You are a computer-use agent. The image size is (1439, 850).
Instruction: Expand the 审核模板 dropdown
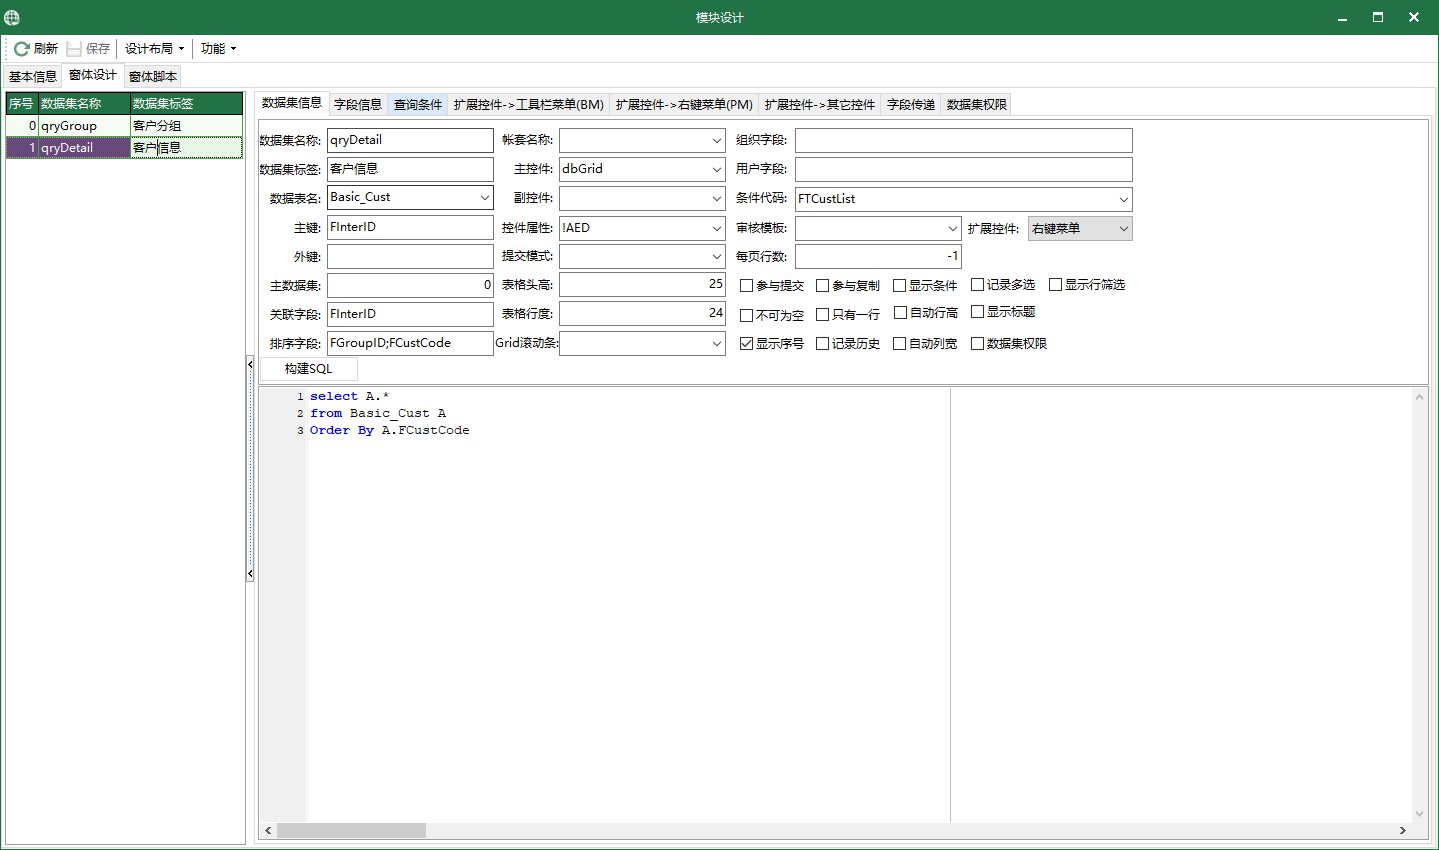coord(953,229)
